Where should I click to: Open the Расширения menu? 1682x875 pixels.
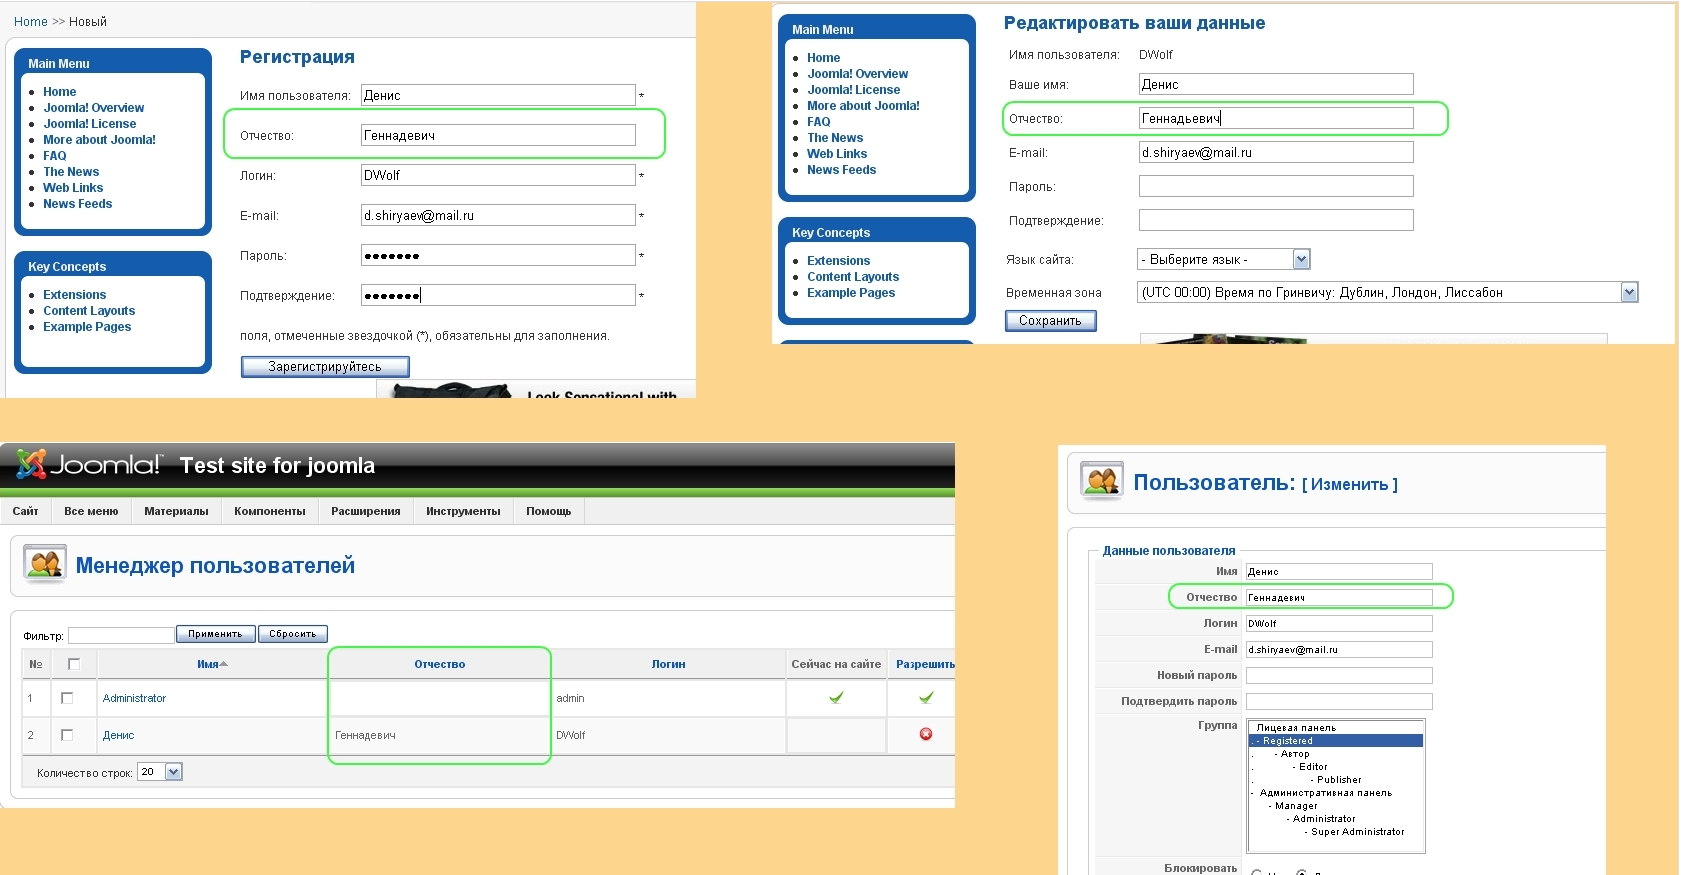tap(365, 511)
